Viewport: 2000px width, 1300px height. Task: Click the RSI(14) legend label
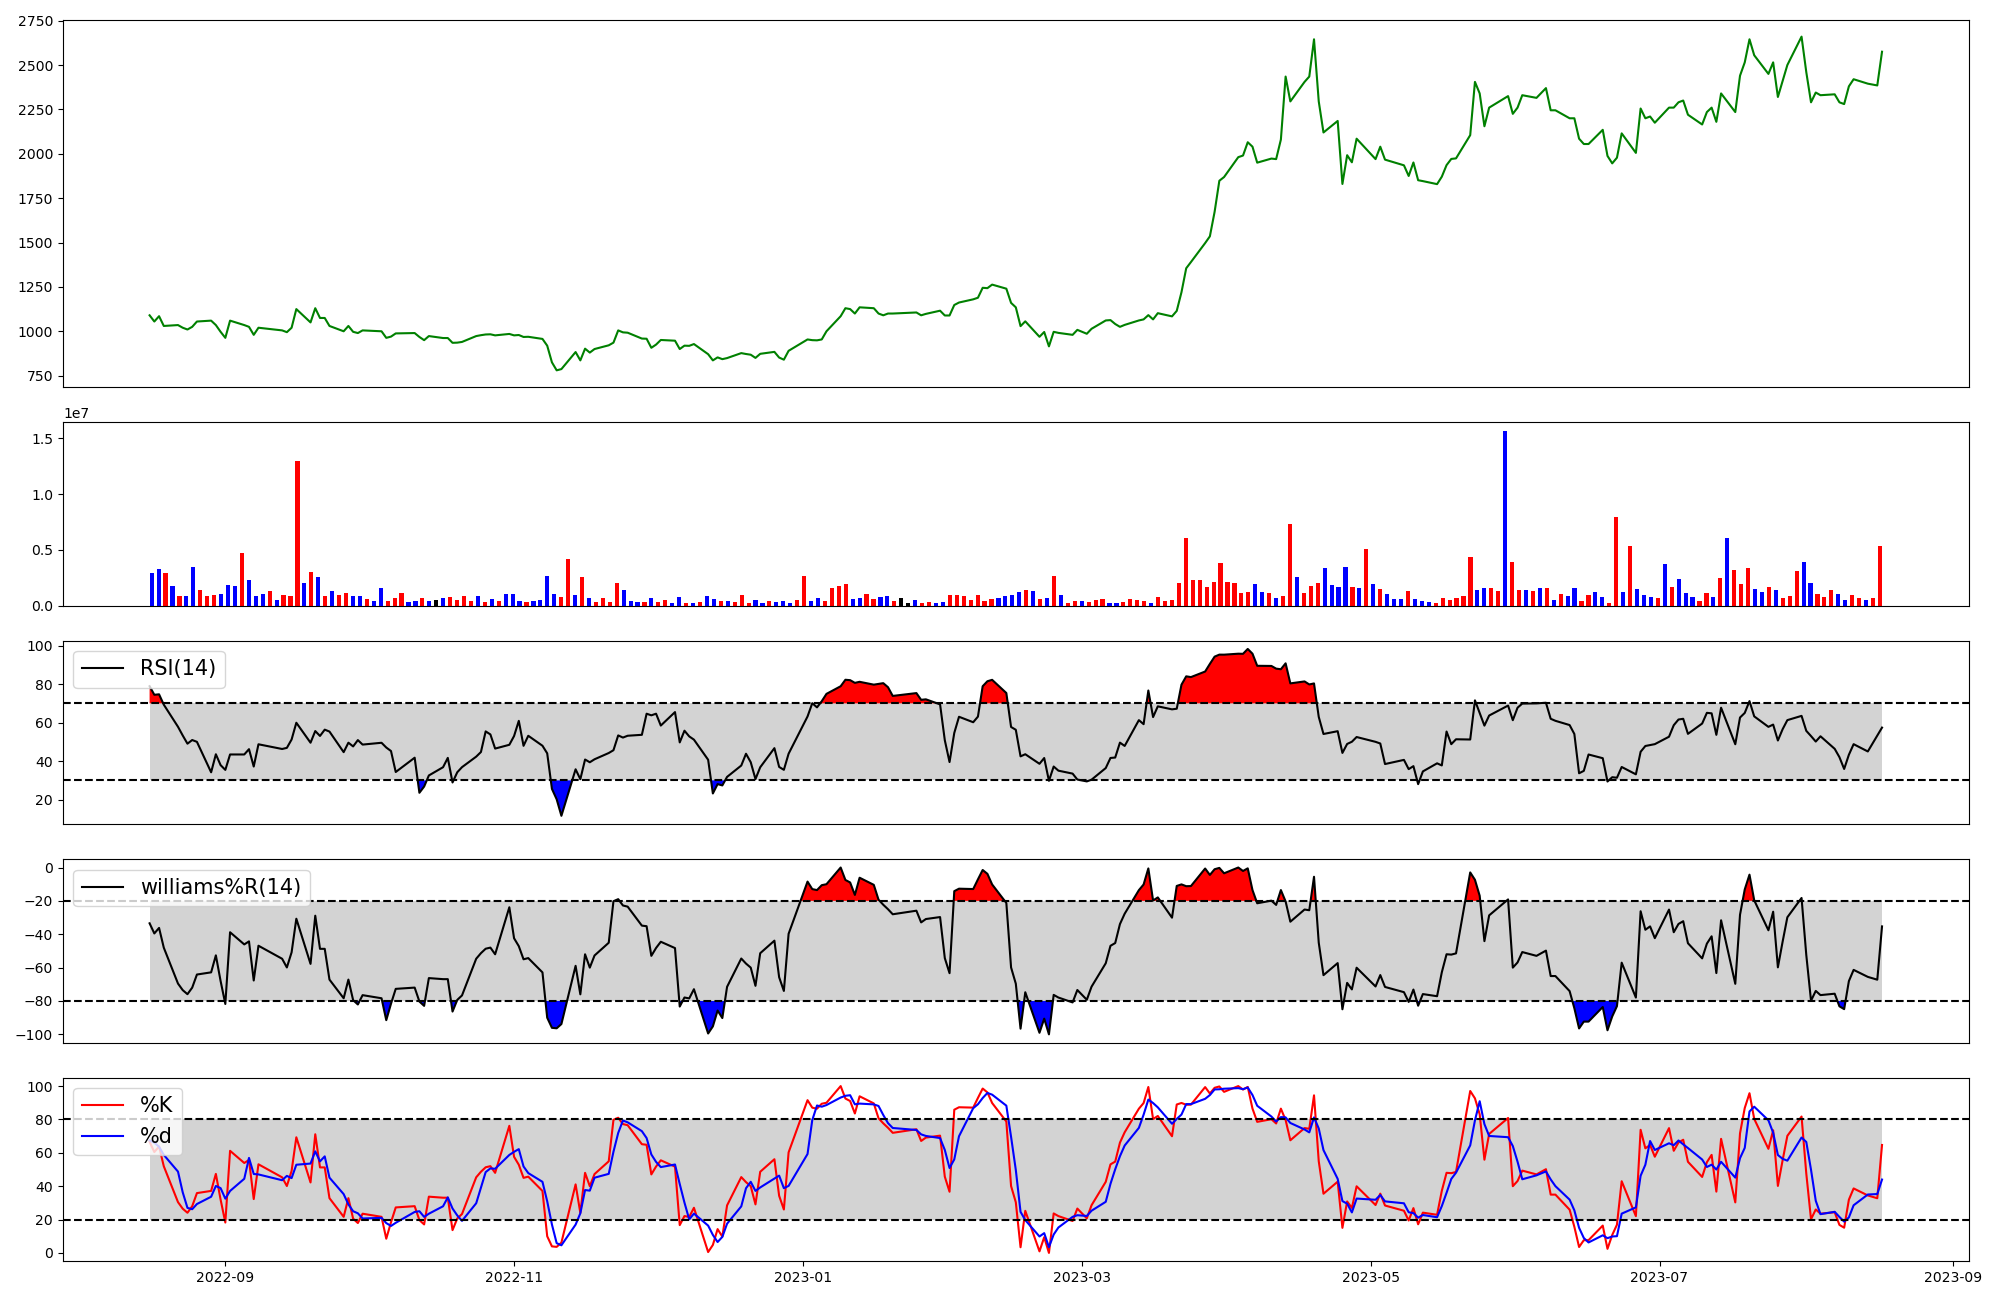pos(177,668)
